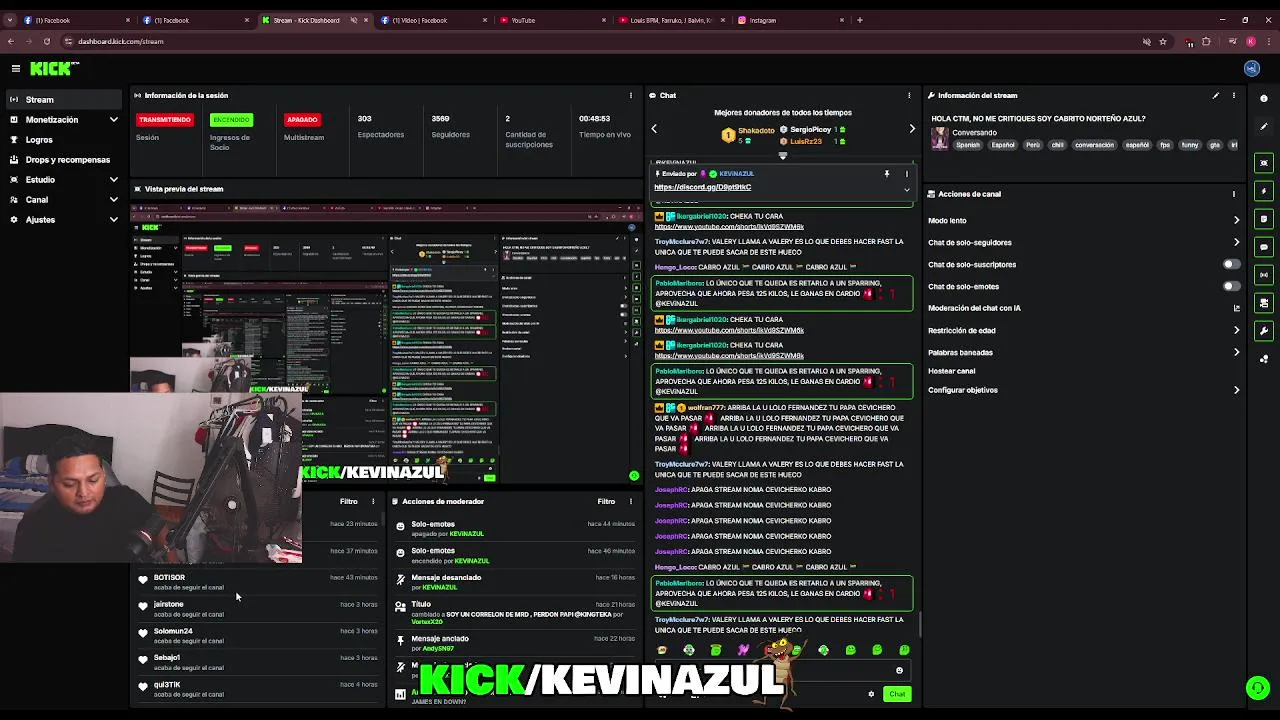Open the Acciones de canal options menu
The height and width of the screenshot is (720, 1280).
click(1234, 194)
